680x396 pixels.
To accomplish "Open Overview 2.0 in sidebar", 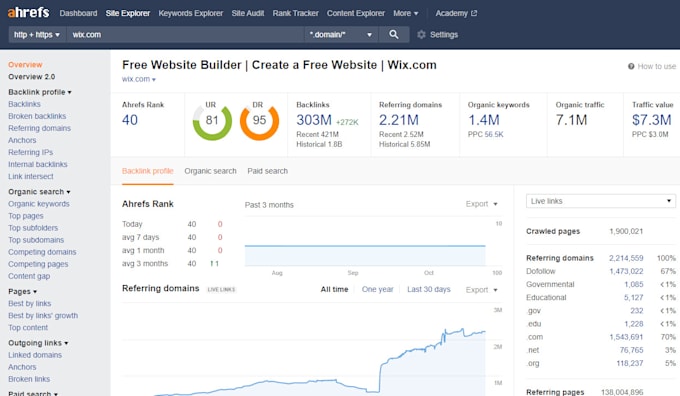I will click(x=32, y=77).
